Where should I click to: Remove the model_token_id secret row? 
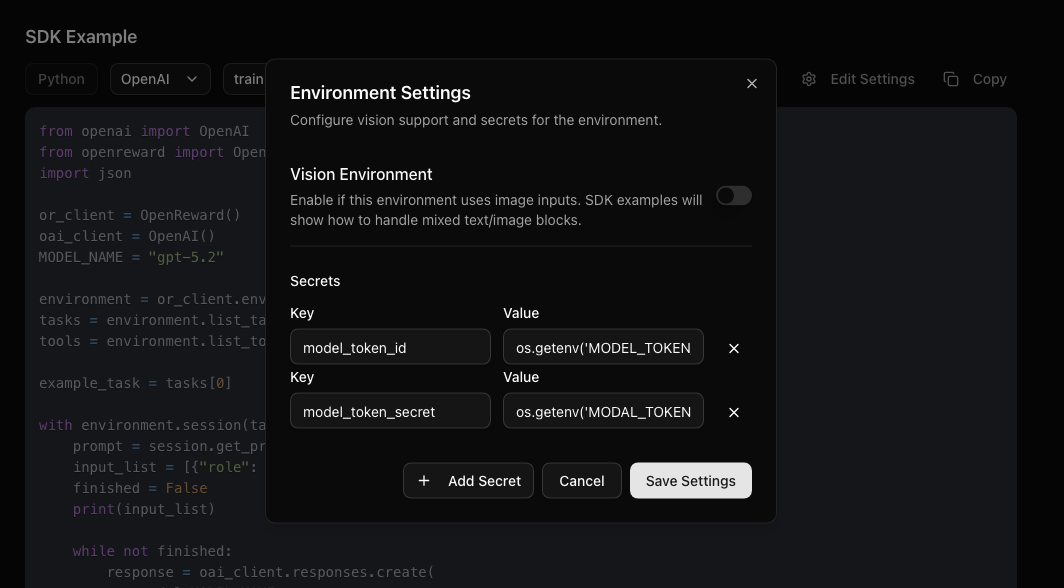[x=733, y=348]
